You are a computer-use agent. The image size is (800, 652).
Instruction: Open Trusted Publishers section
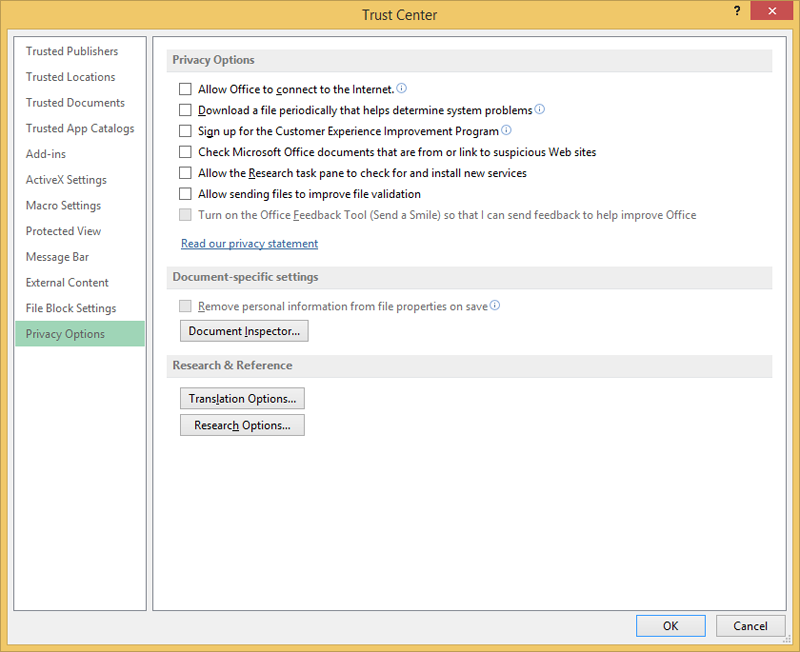coord(80,51)
